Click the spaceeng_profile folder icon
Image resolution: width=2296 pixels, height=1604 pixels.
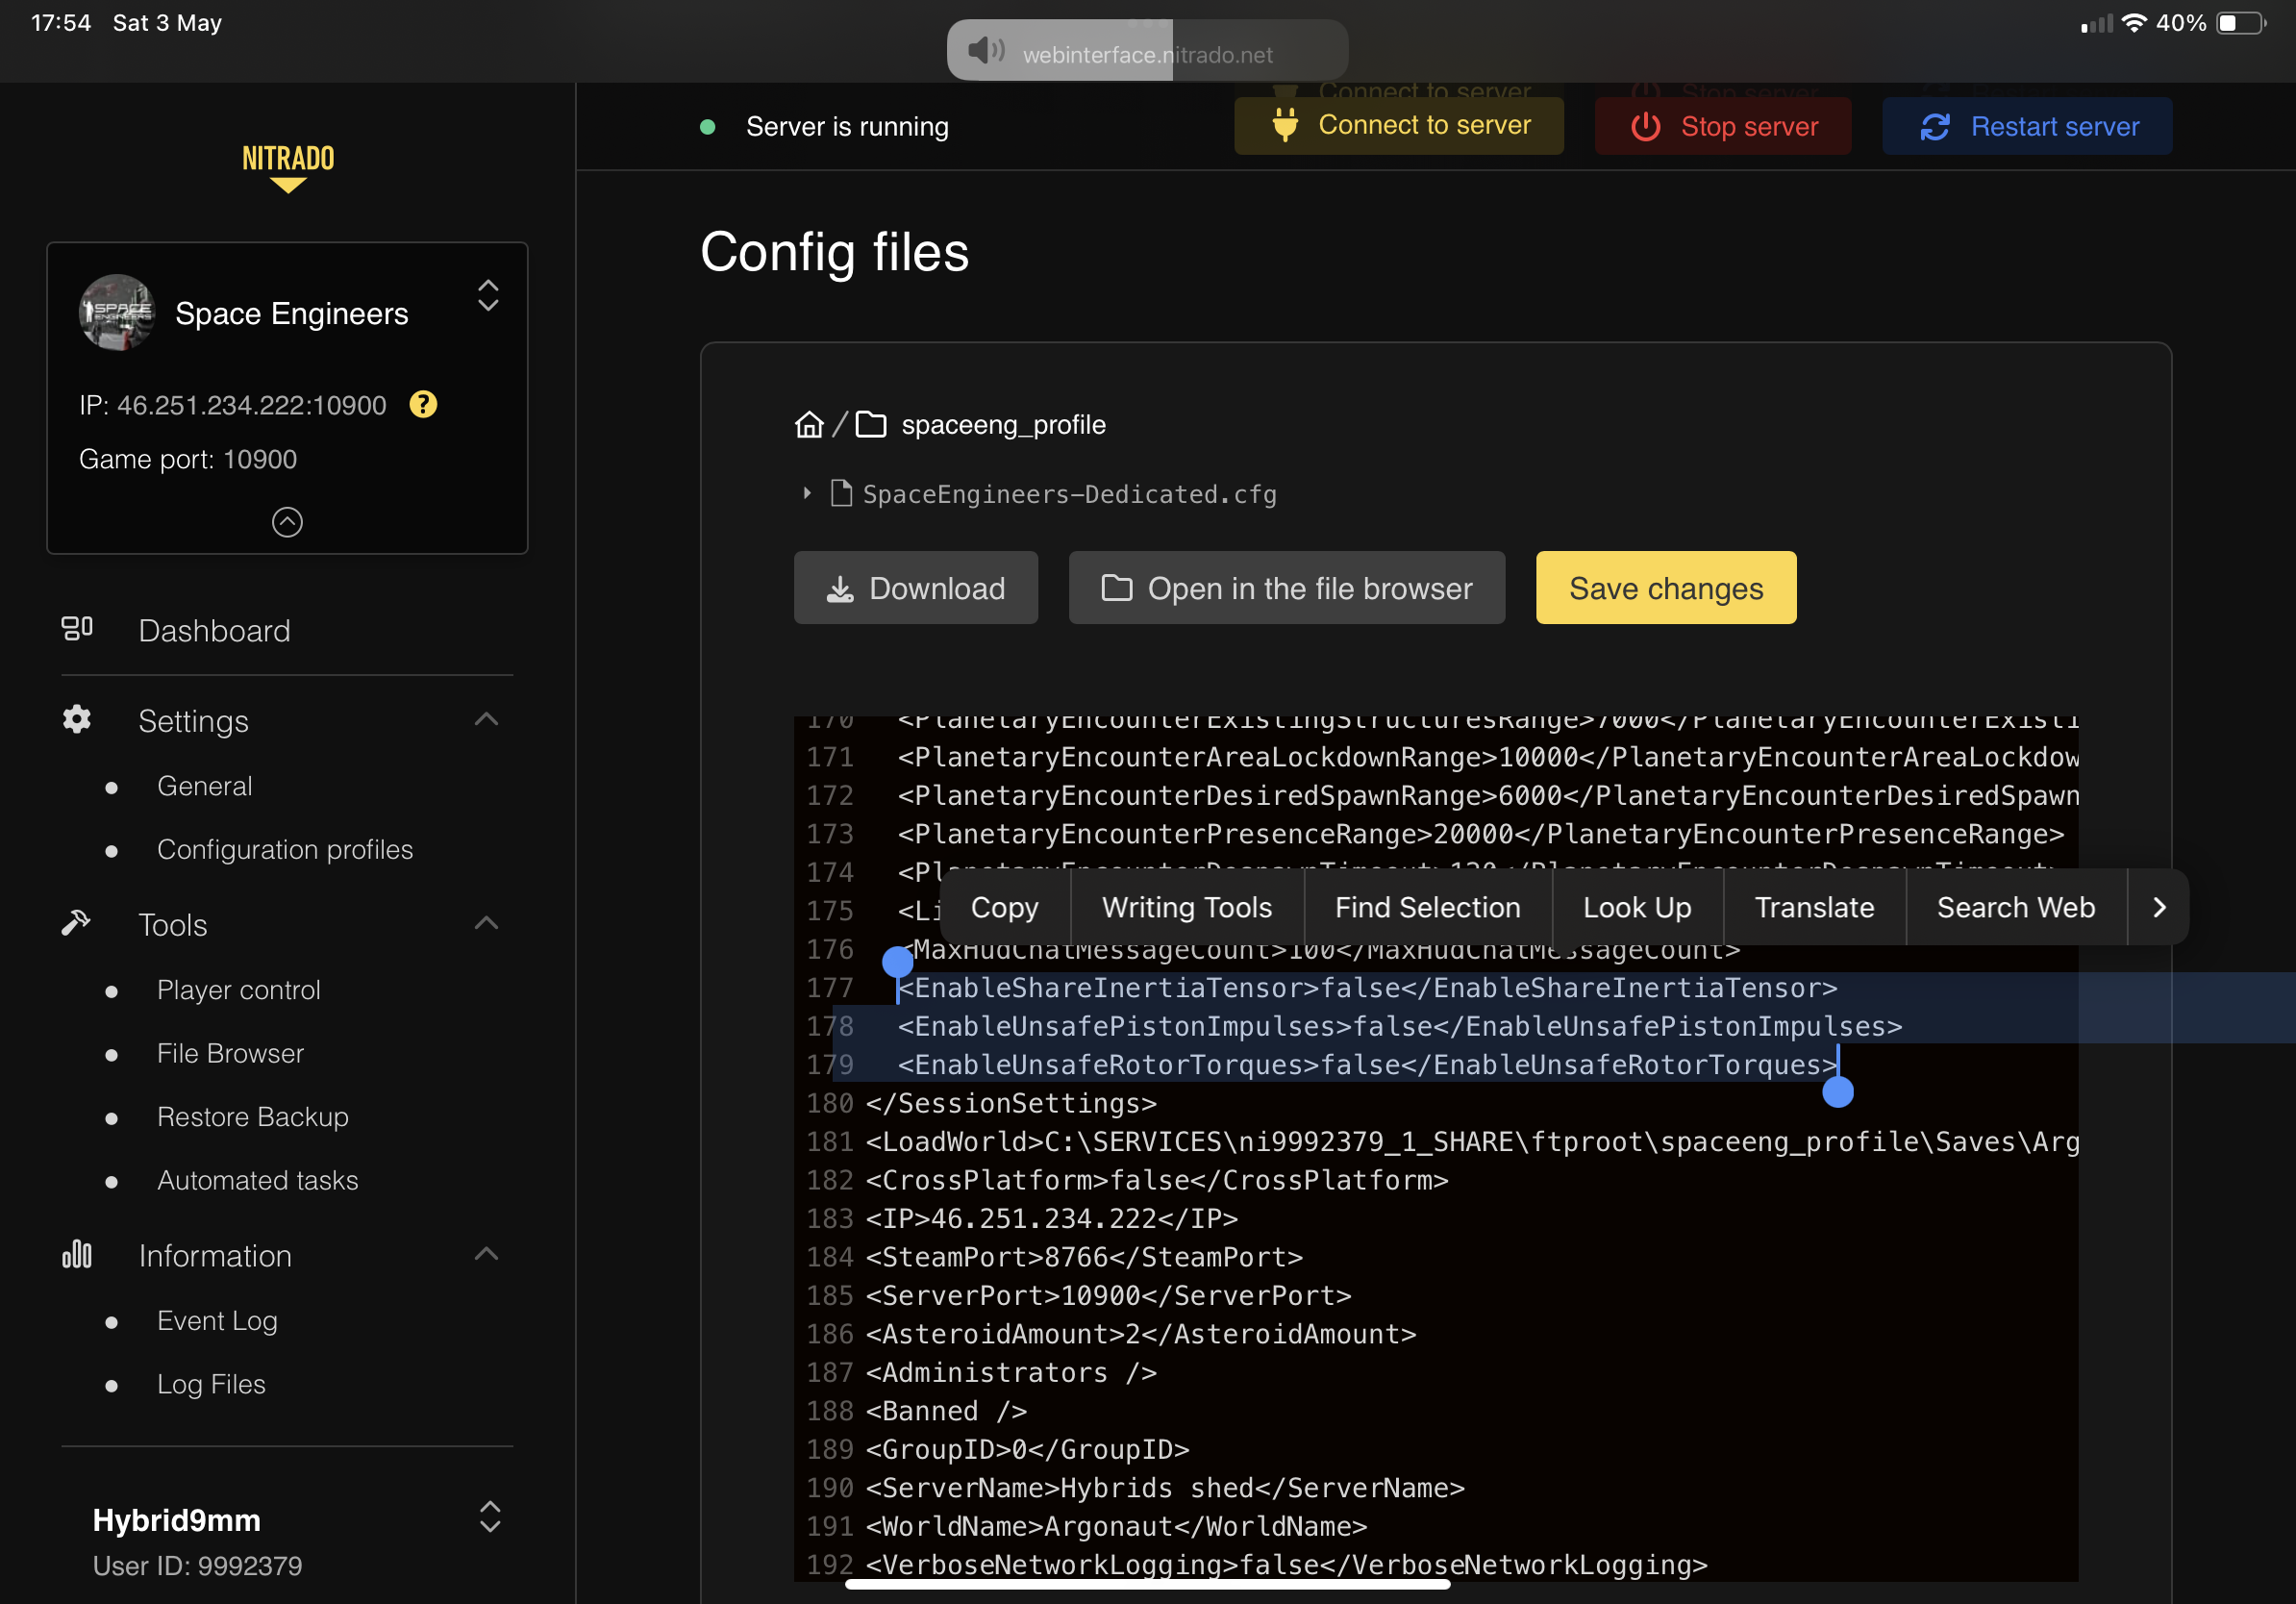(x=870, y=424)
